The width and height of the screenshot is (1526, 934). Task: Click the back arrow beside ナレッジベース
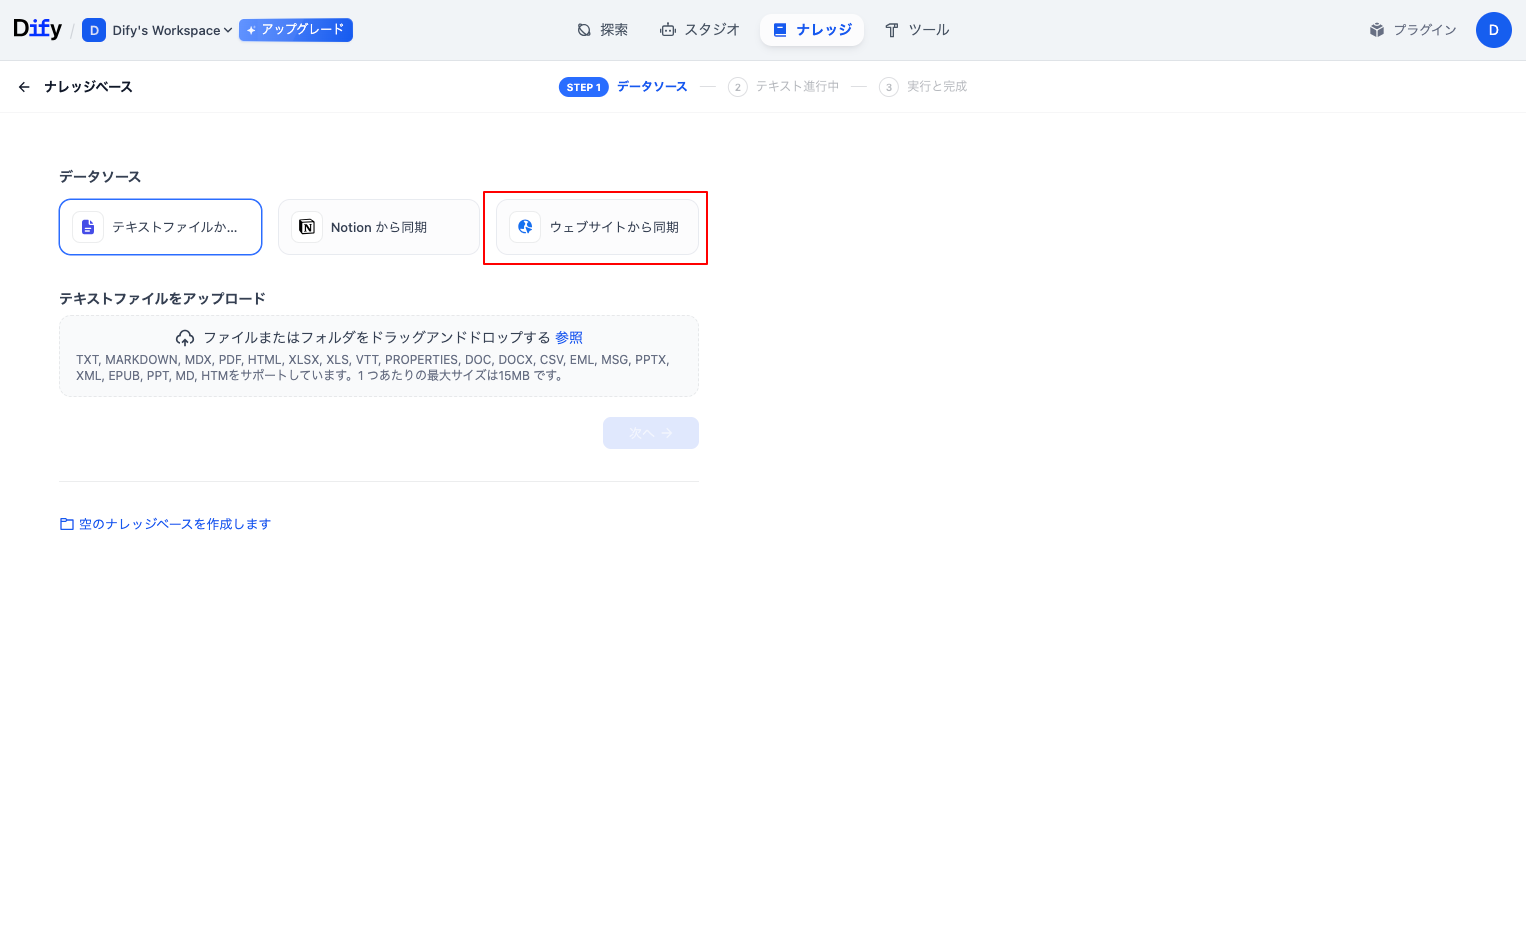24,87
